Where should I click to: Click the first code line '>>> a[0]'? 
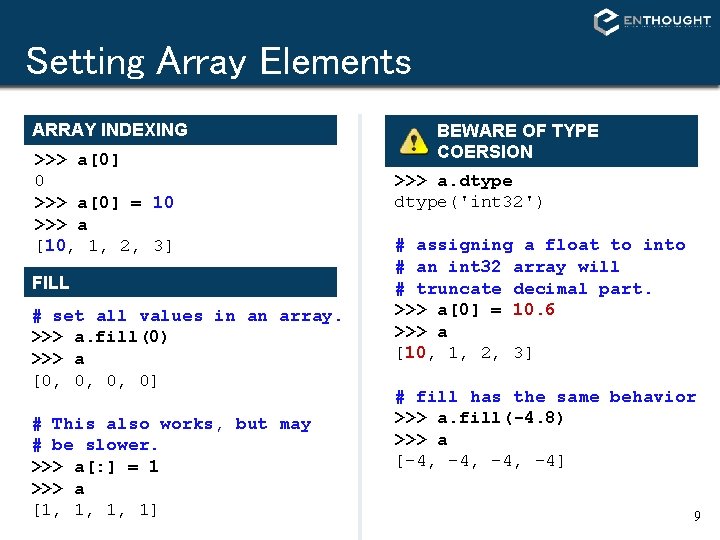point(76,160)
